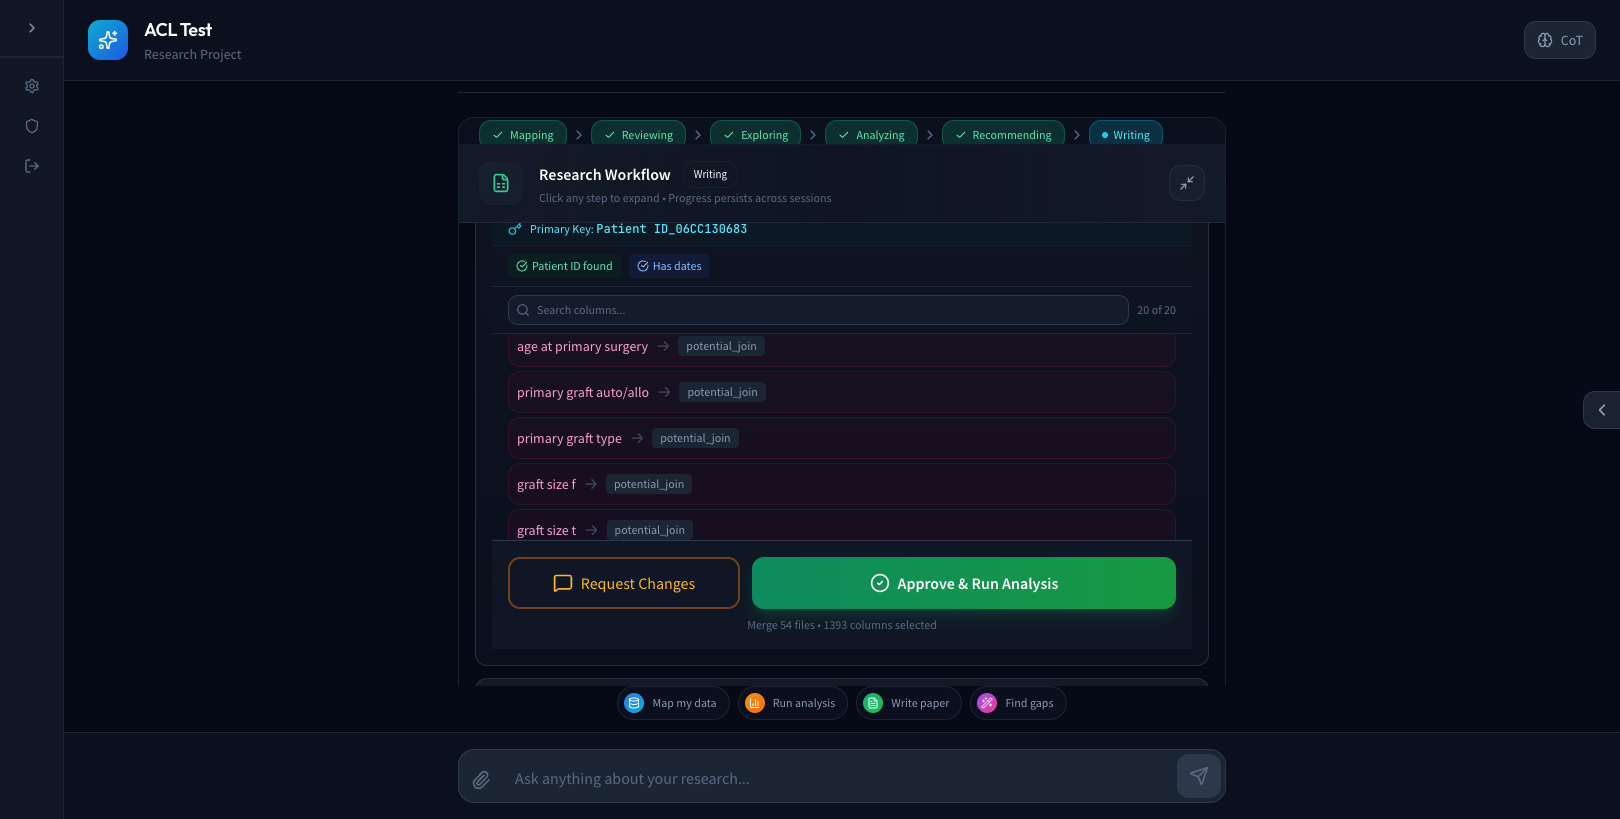Focus the Ask anything about your research field

[x=840, y=778]
